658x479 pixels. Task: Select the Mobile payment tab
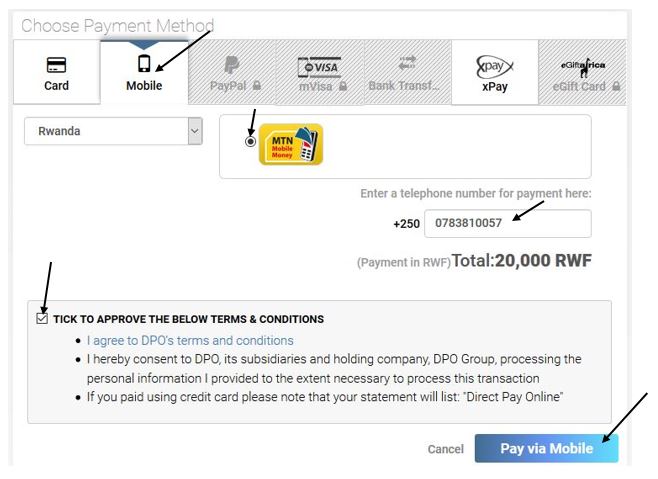point(144,73)
